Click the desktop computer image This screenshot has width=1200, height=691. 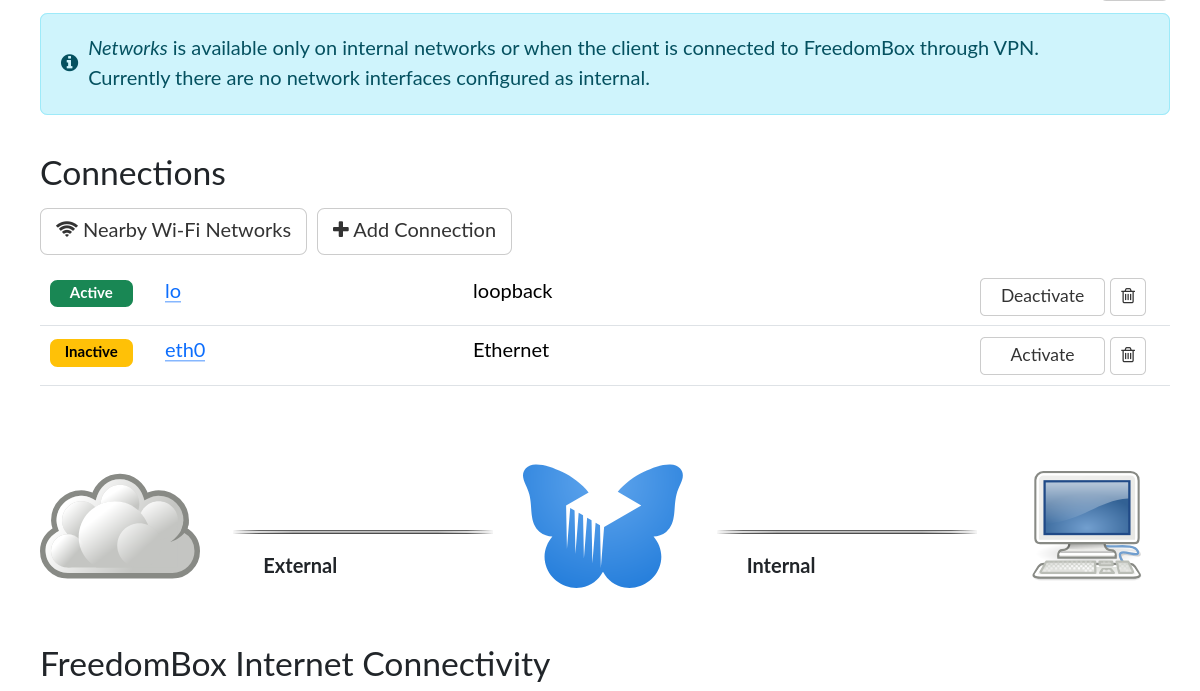coord(1086,524)
